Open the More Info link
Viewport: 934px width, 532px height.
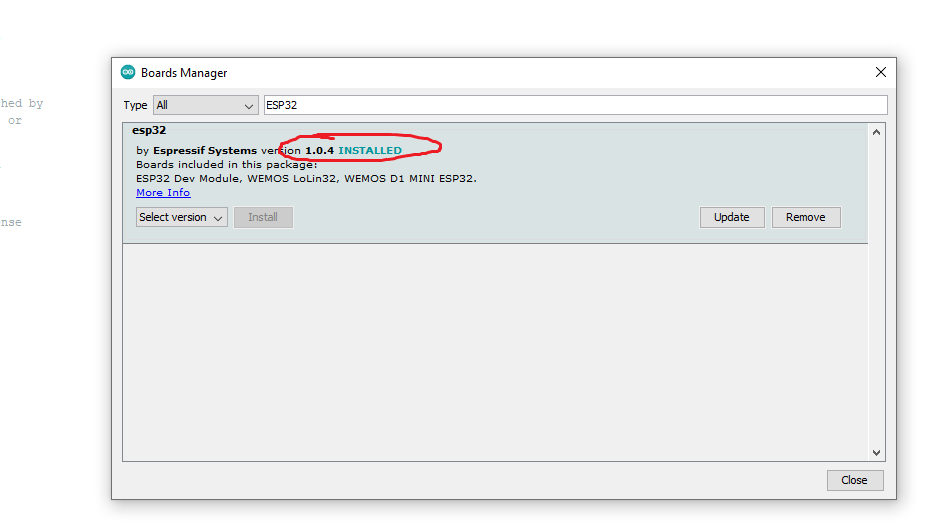[163, 192]
